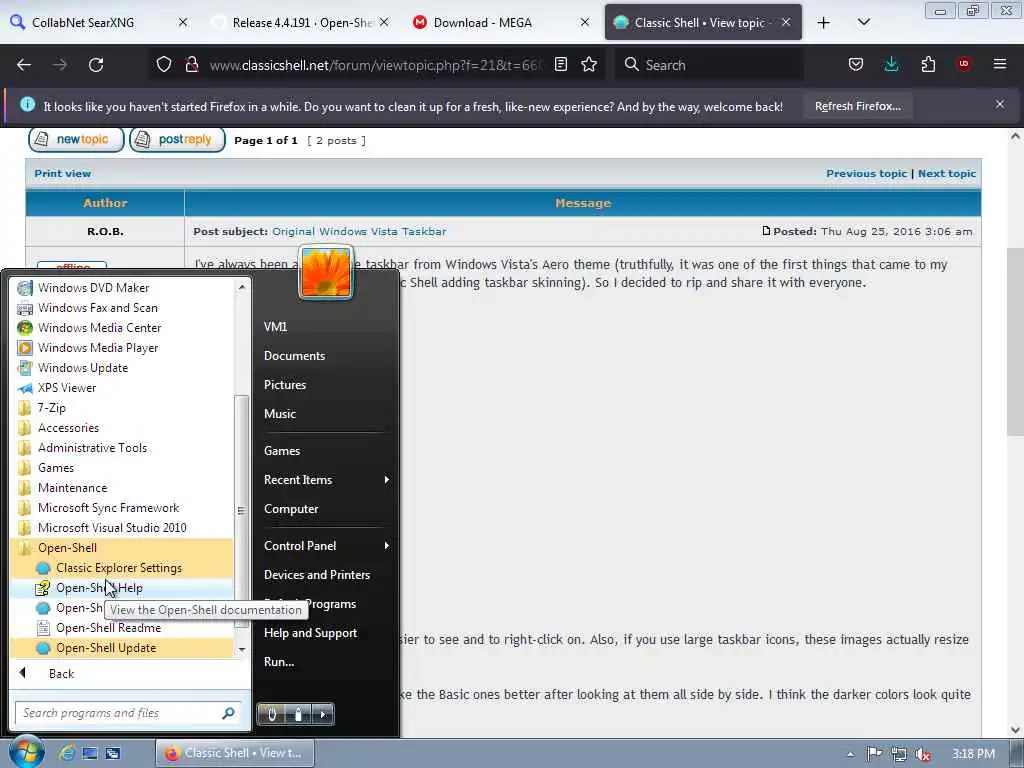Expand the Games folder in programs list
The image size is (1024, 768).
tap(122, 468)
